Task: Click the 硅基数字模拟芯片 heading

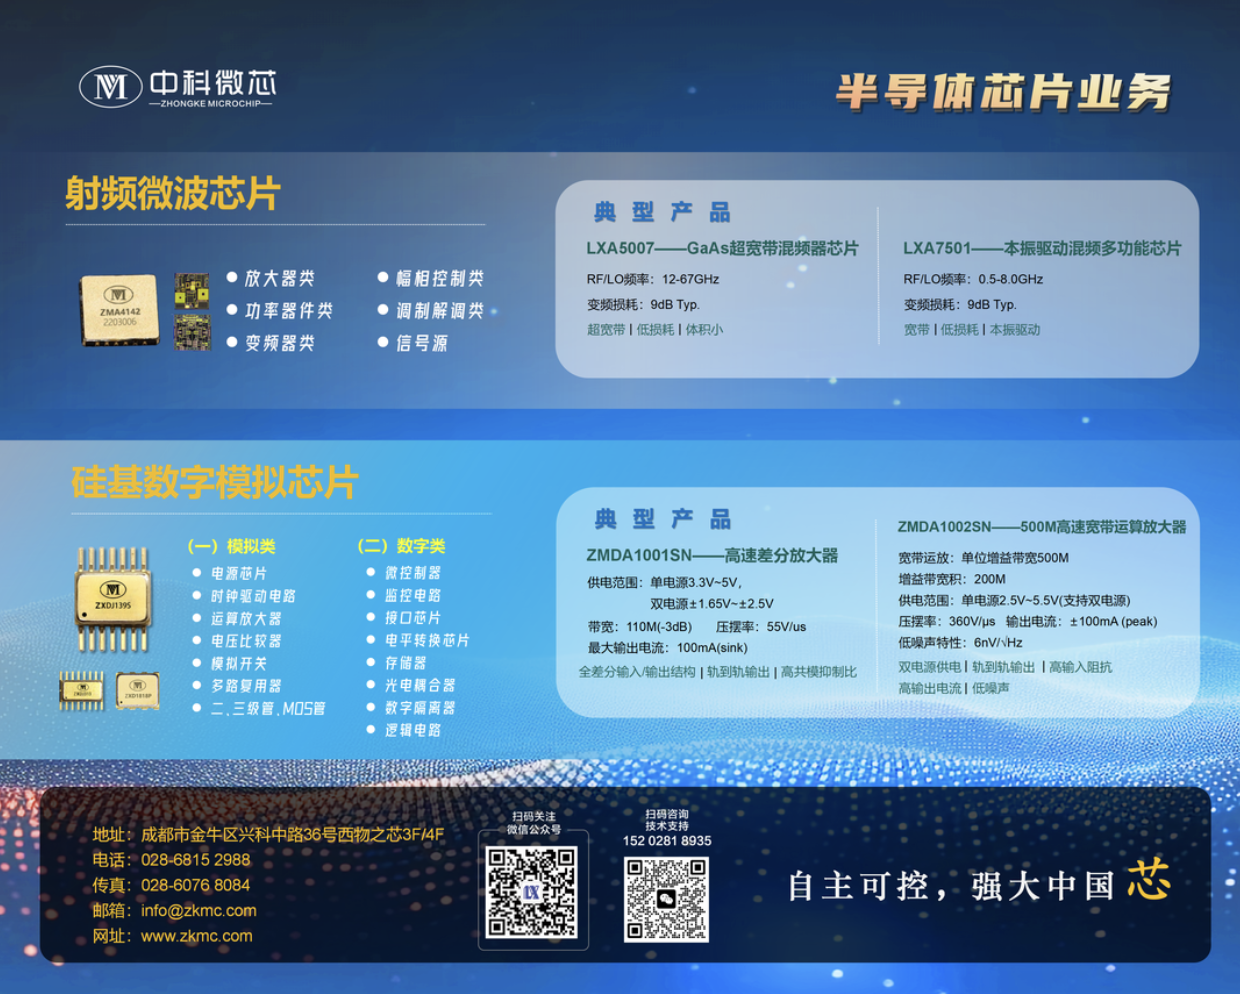Action: (215, 482)
